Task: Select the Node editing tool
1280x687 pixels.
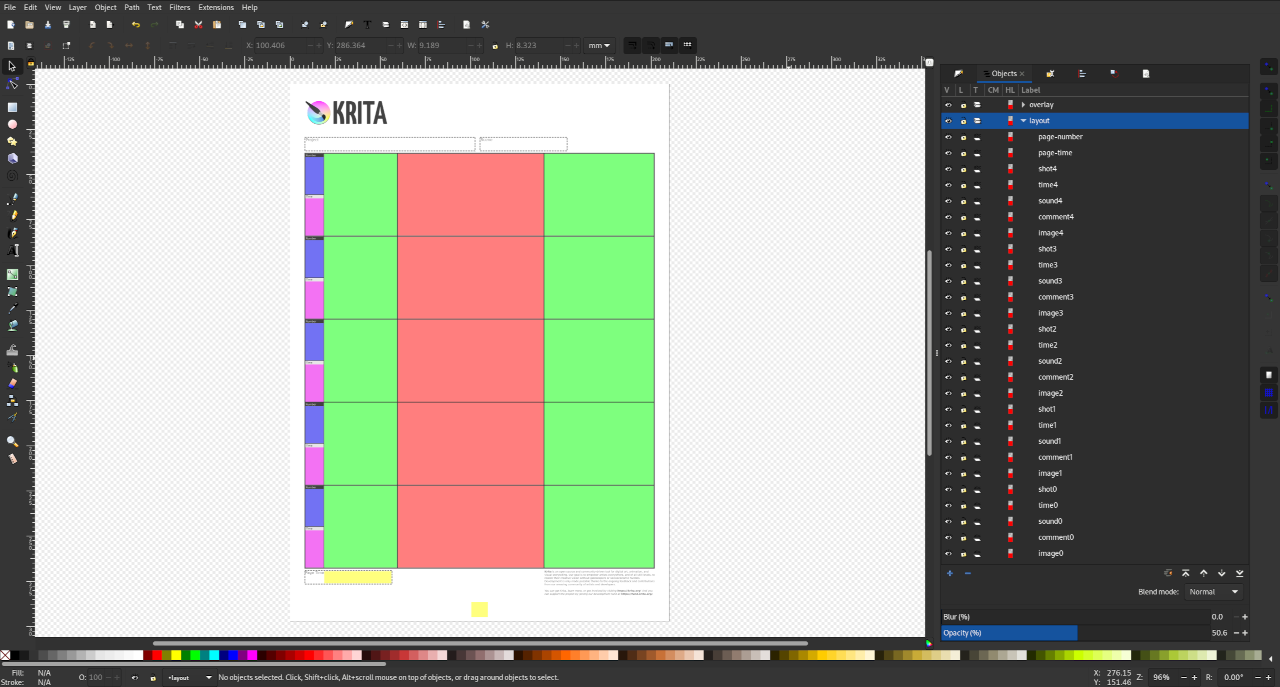Action: (x=12, y=84)
